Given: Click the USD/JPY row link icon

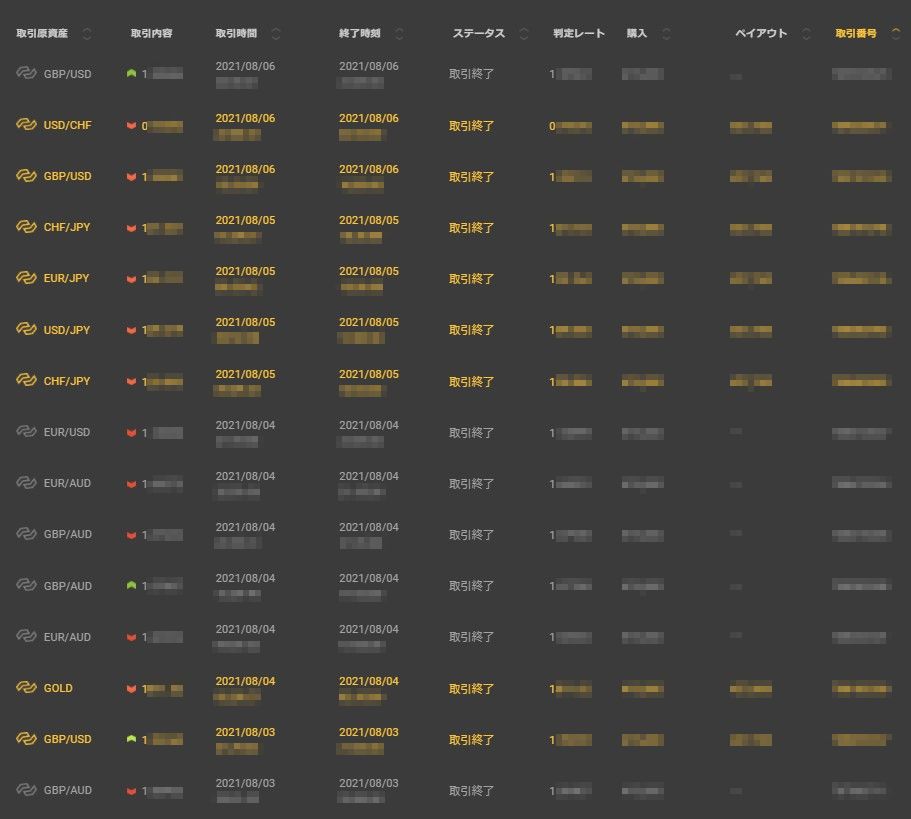Looking at the screenshot, I should (x=26, y=329).
